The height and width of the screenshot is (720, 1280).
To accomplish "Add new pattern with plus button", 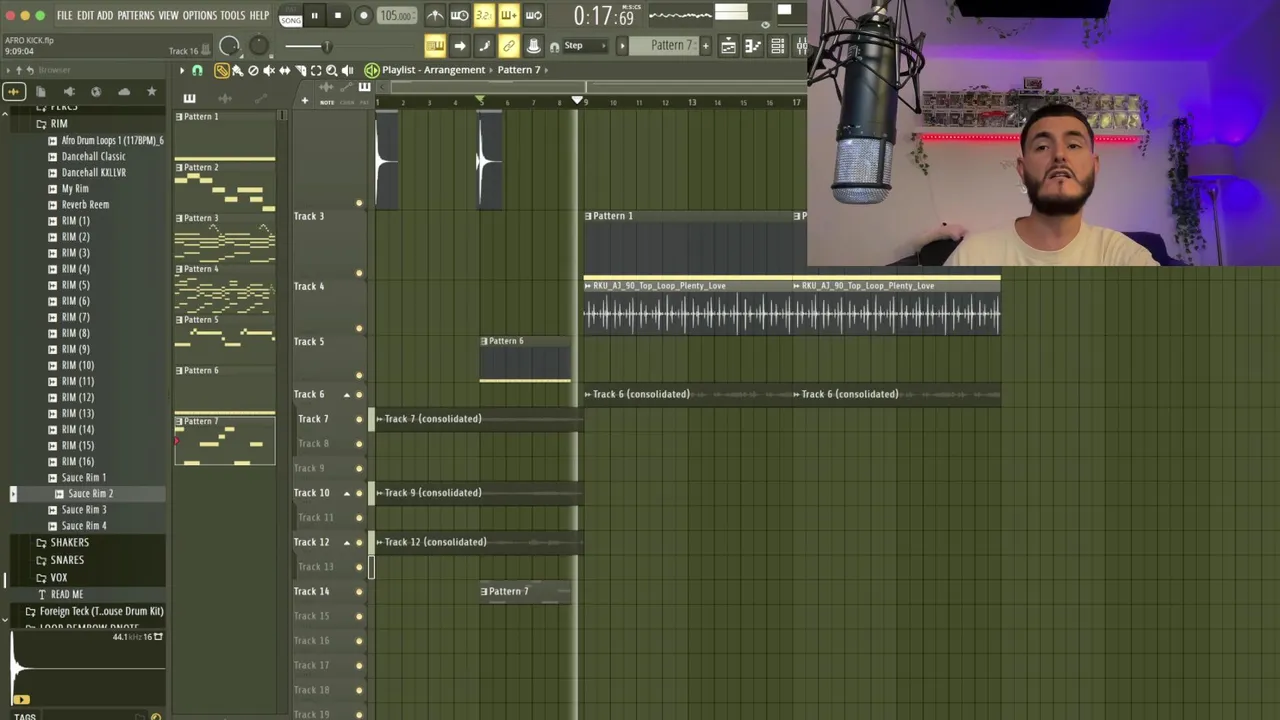I will 706,46.
